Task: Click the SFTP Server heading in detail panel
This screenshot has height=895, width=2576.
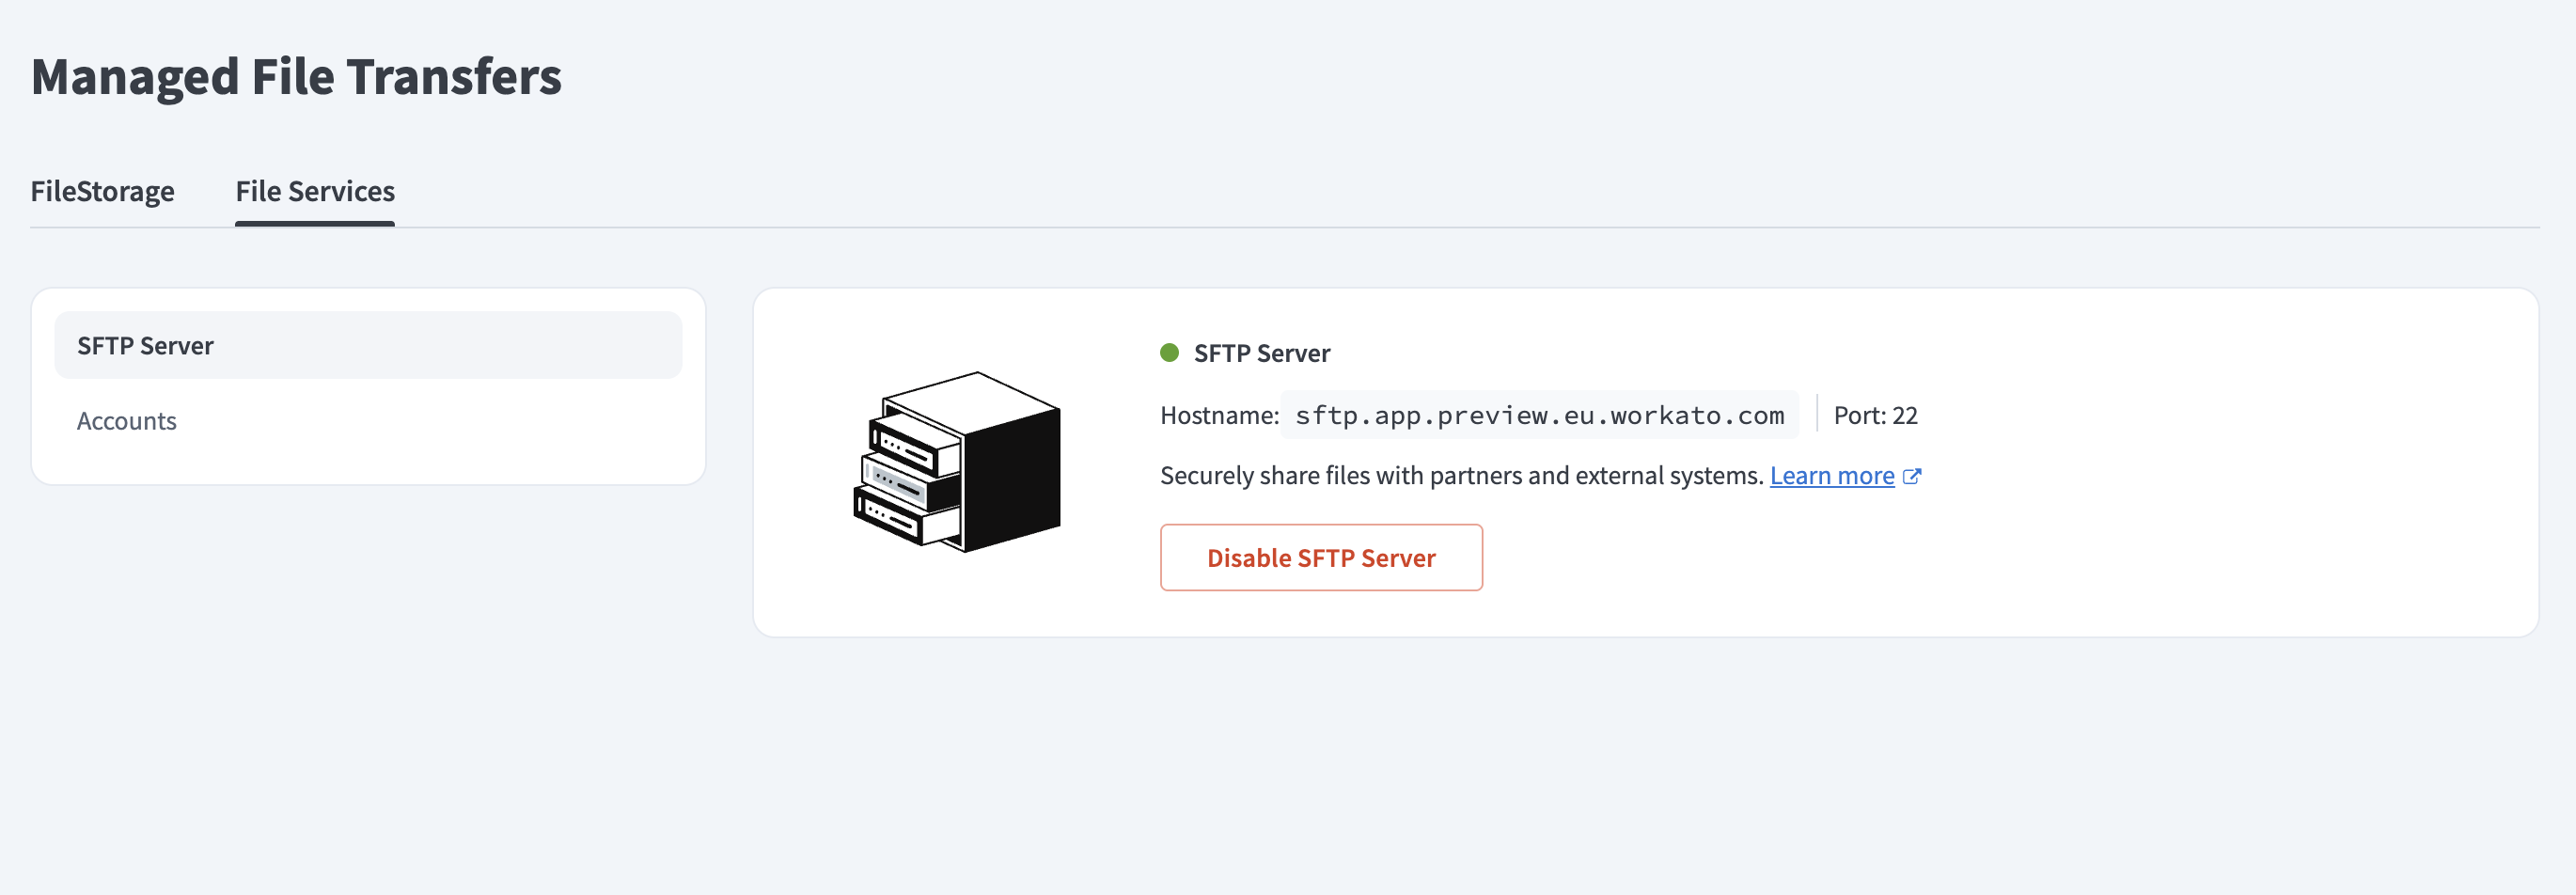Action: [1261, 352]
